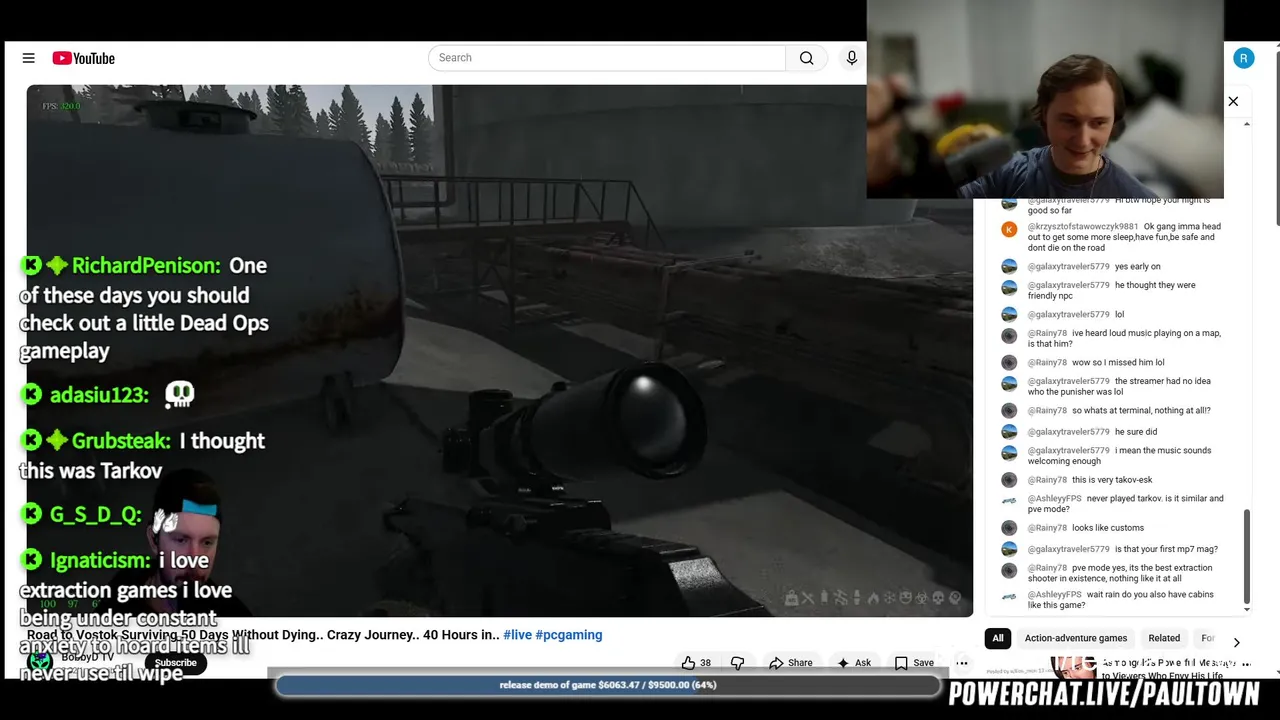Start voice search with microphone icon
This screenshot has height=720, width=1280.
pos(851,58)
